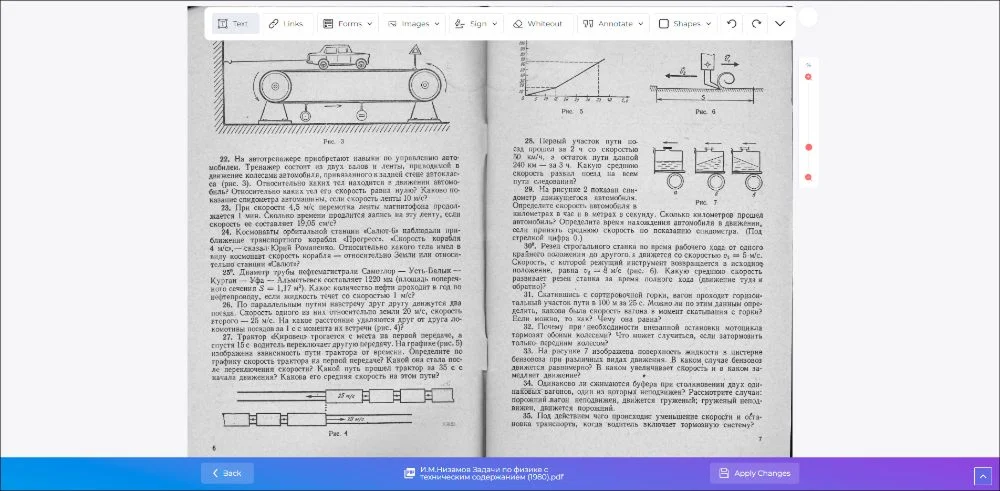Open the Images dropdown menu

click(411, 23)
